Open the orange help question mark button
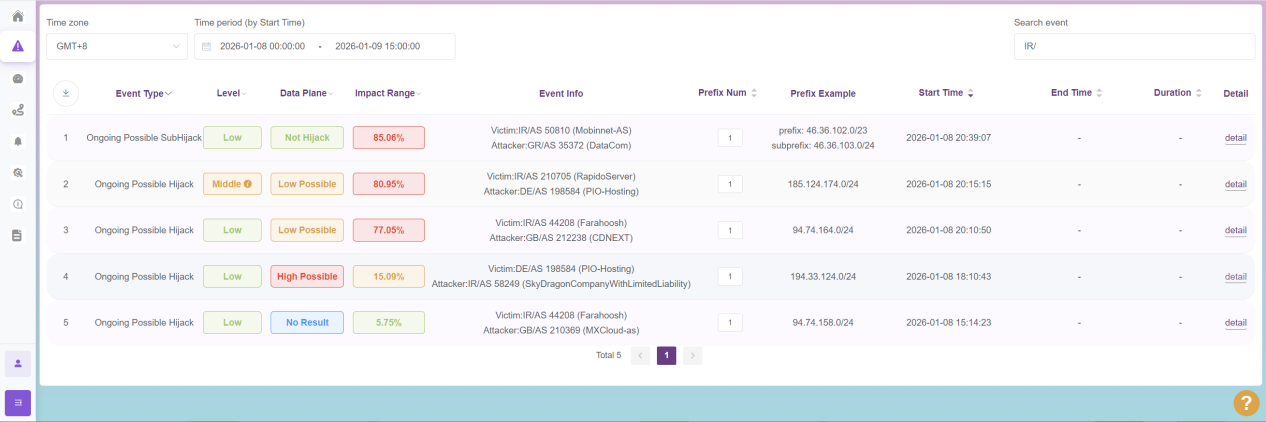The image size is (1266, 422). 1246,403
